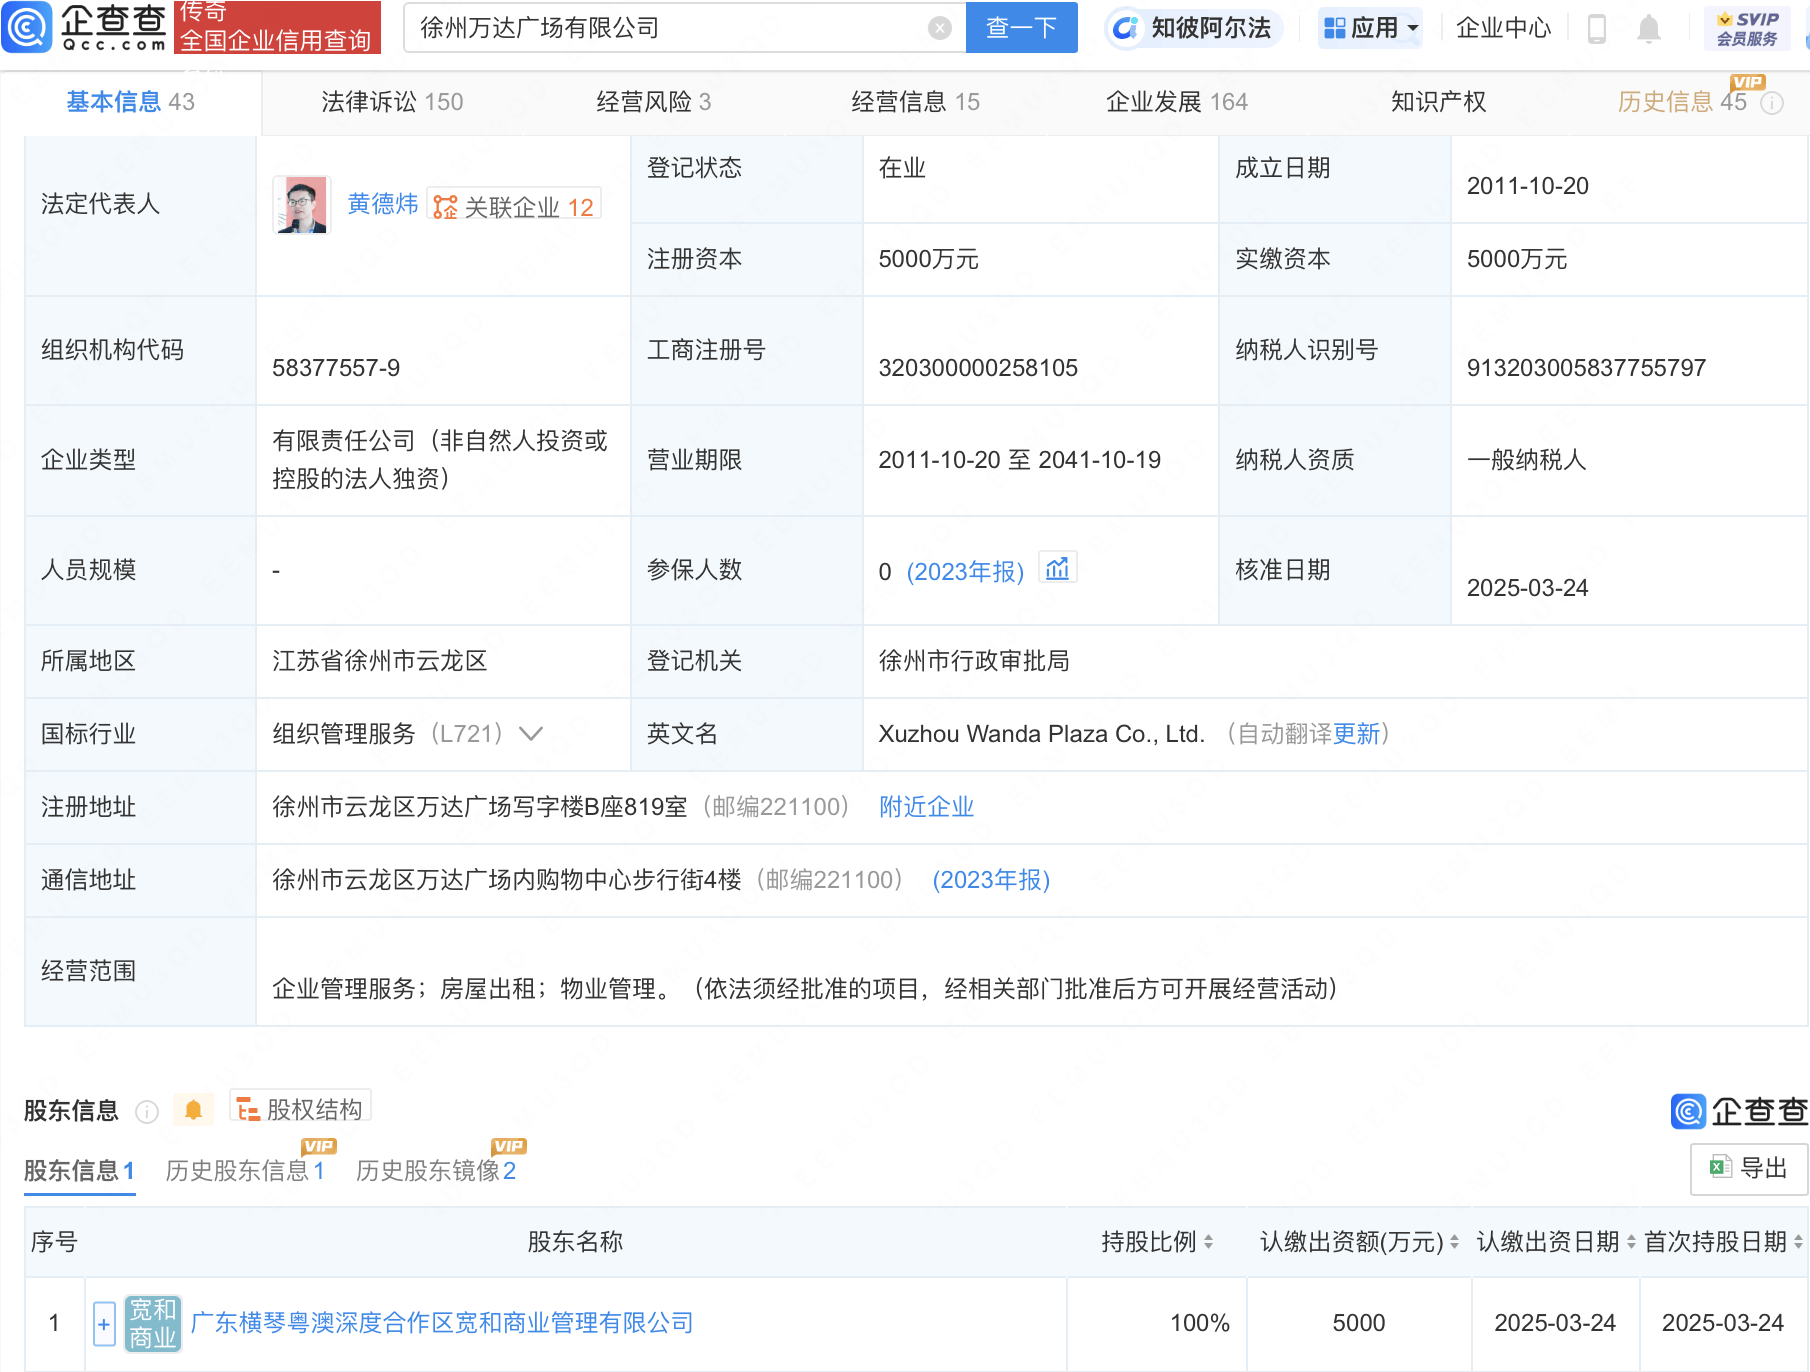The image size is (1810, 1372).
Task: Open 企业中心 in the header
Action: click(1503, 28)
